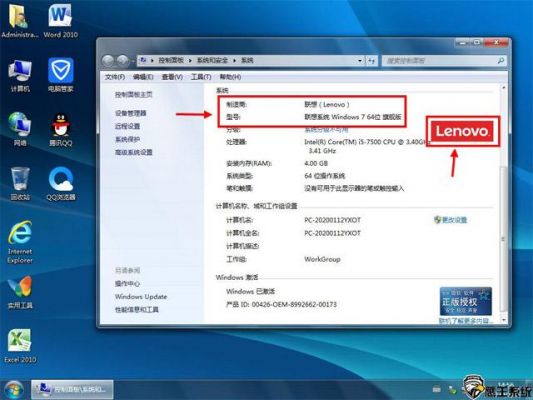The image size is (533, 400).
Task: Open Windows Update link in sidebar
Action: tap(141, 296)
